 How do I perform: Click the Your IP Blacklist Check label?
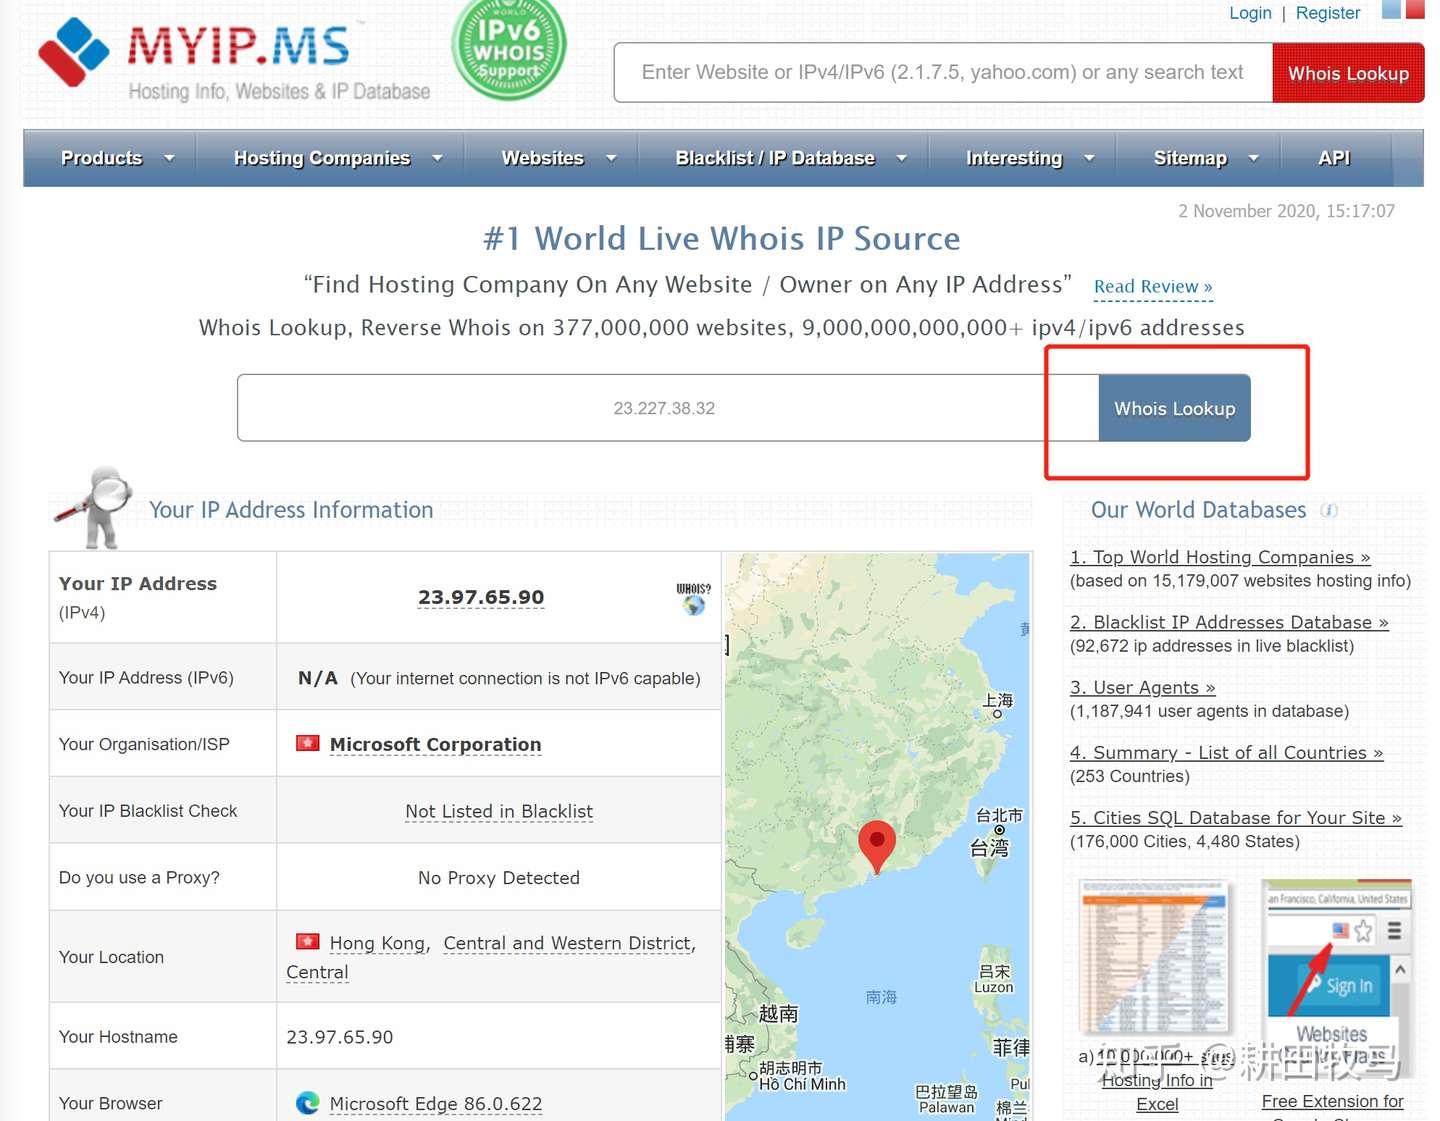148,811
